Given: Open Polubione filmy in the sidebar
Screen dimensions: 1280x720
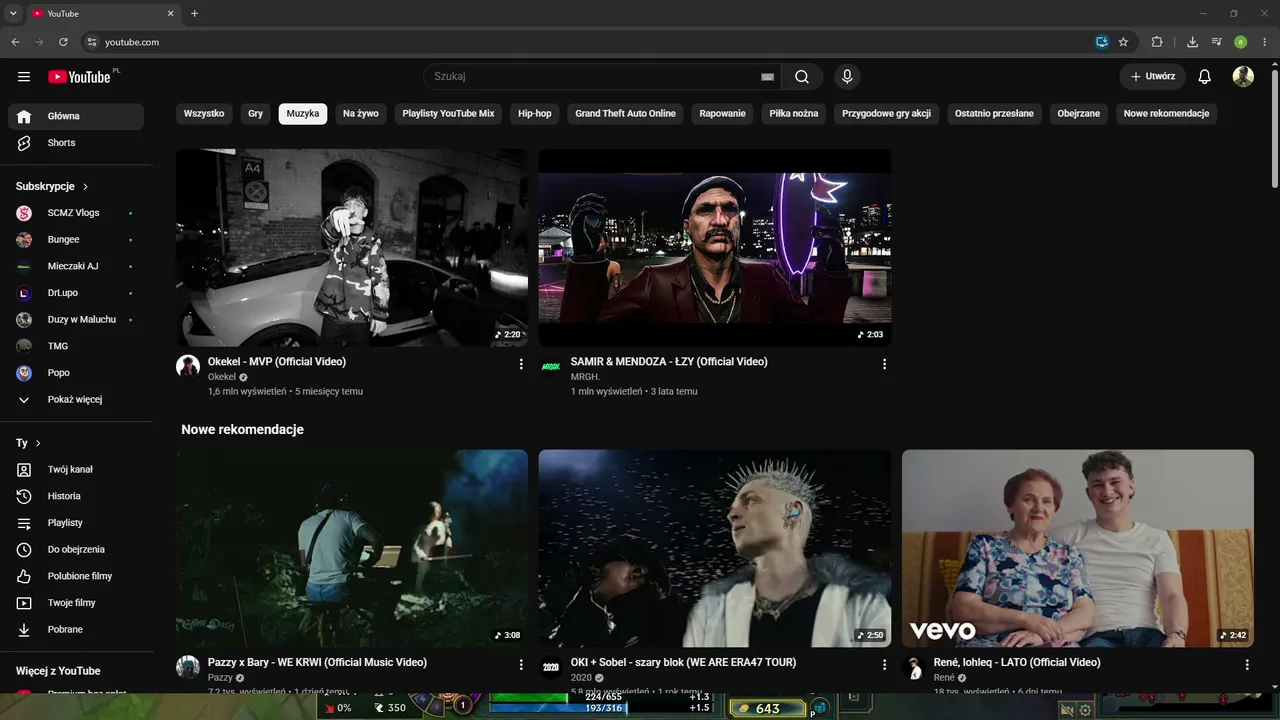Looking at the screenshot, I should pos(76,576).
